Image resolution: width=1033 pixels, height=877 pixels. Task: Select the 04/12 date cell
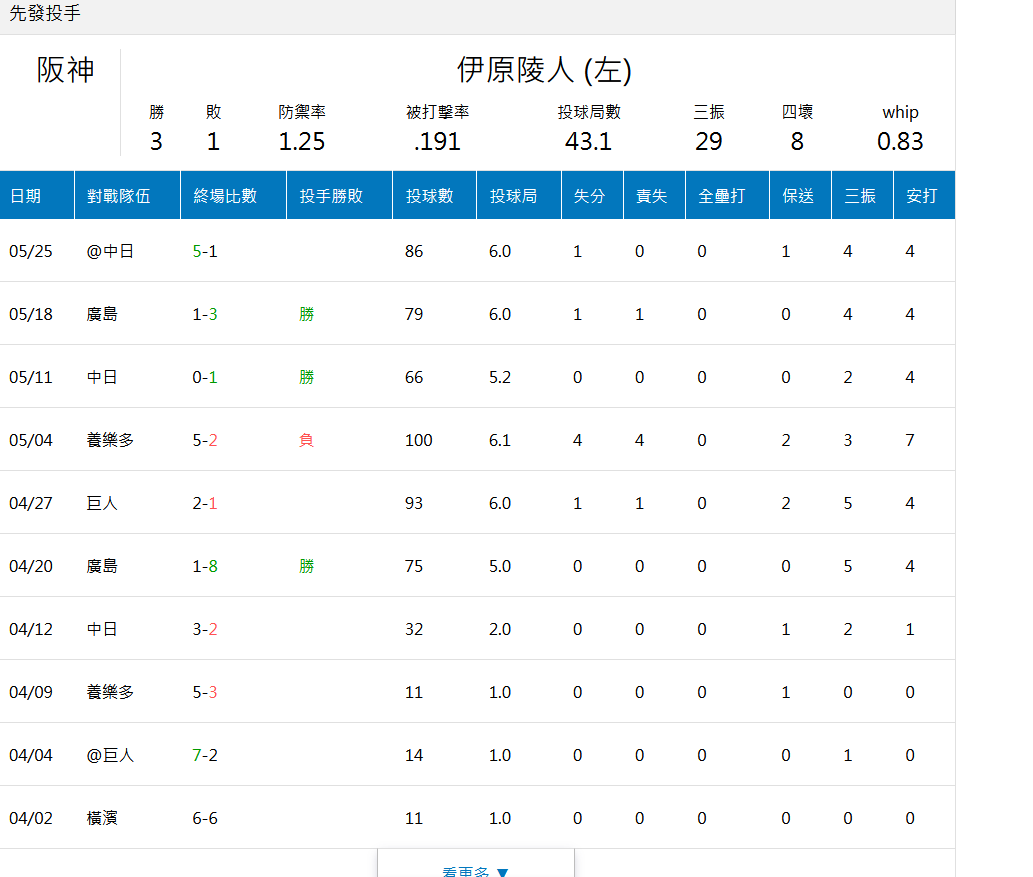pyautogui.click(x=31, y=629)
